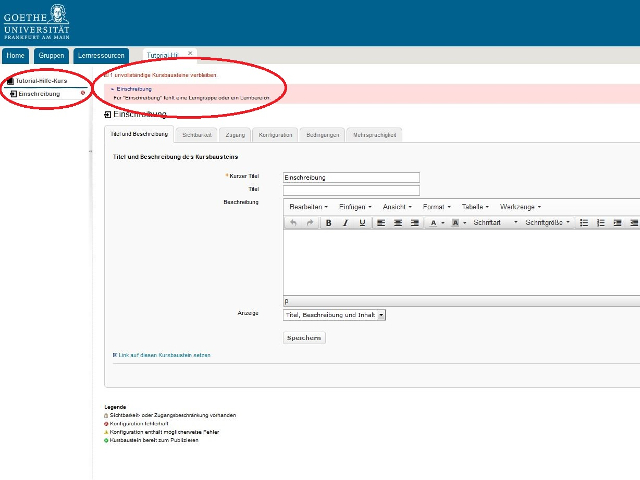Click the undo arrow in editor toolbar
Screen dimensions: 640x480
[293, 223]
